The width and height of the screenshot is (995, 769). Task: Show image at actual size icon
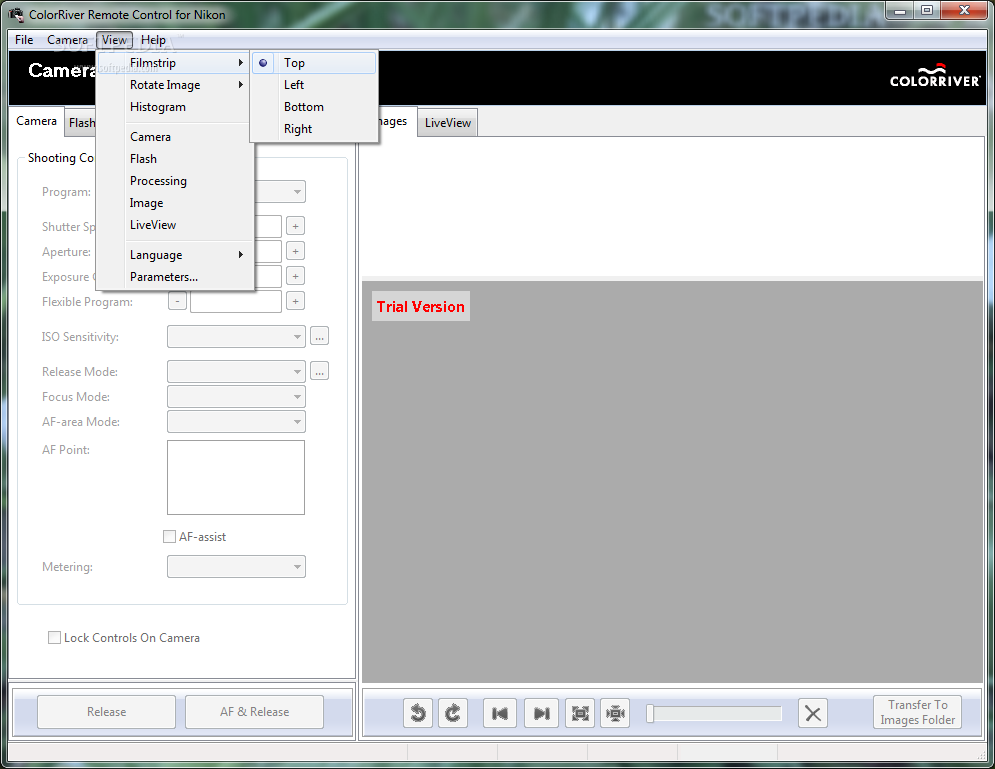click(615, 713)
